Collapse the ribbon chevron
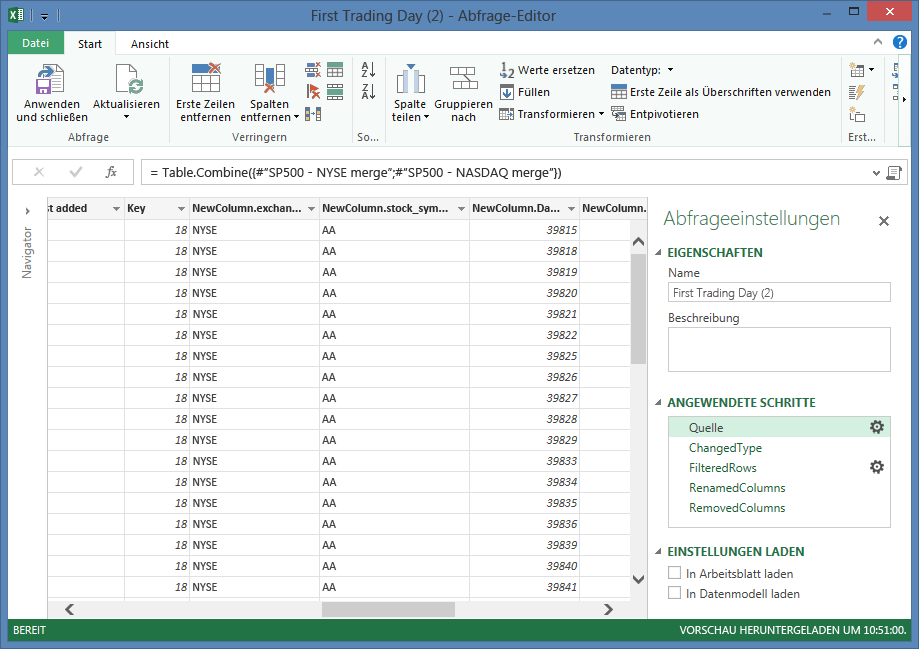Viewport: 919px width, 649px height. tap(877, 42)
